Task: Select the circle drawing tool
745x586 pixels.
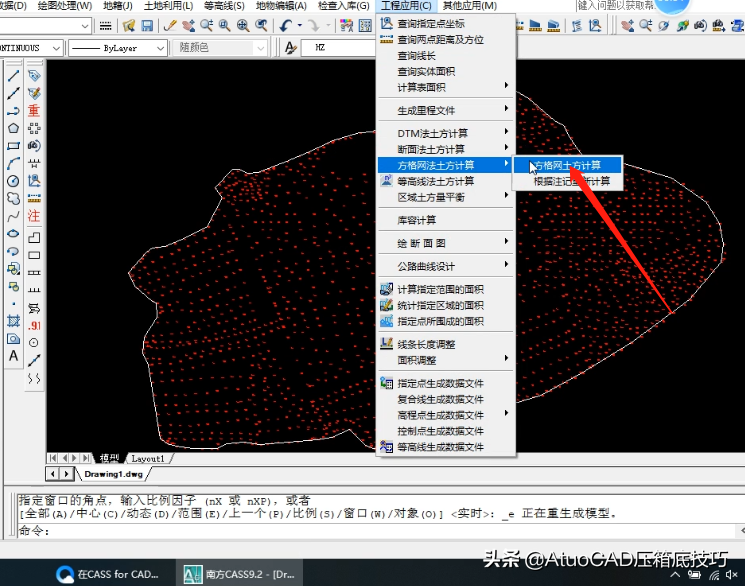Action: pyautogui.click(x=13, y=181)
